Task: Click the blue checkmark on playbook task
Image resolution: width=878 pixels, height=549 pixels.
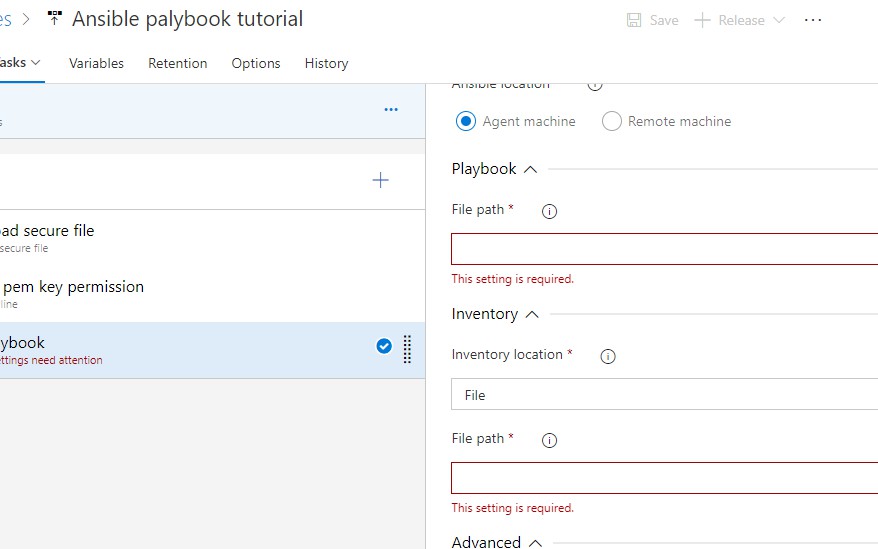Action: pos(384,346)
